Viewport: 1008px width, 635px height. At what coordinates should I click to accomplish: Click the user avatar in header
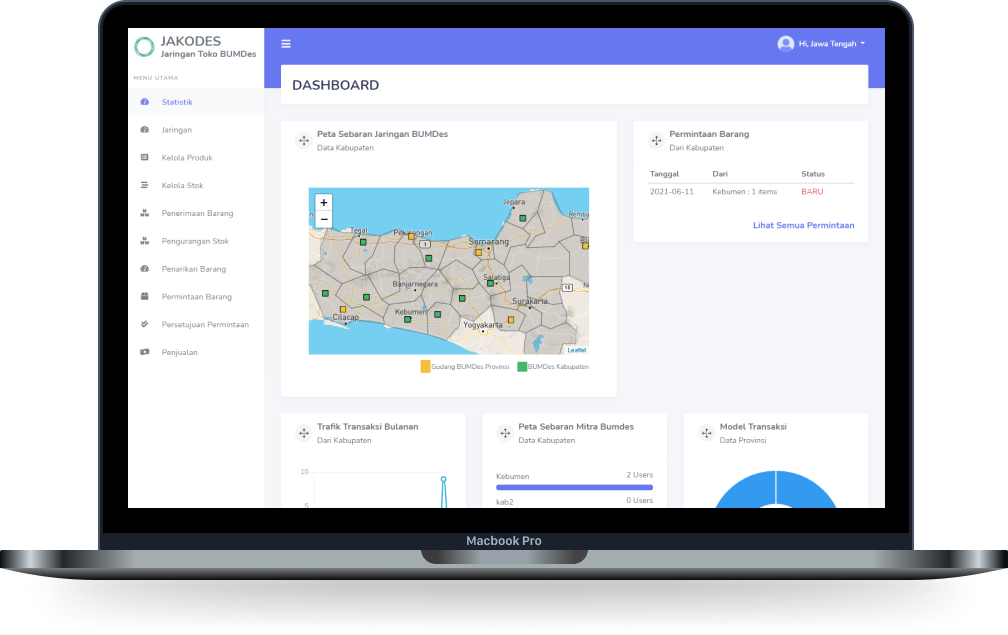point(786,44)
